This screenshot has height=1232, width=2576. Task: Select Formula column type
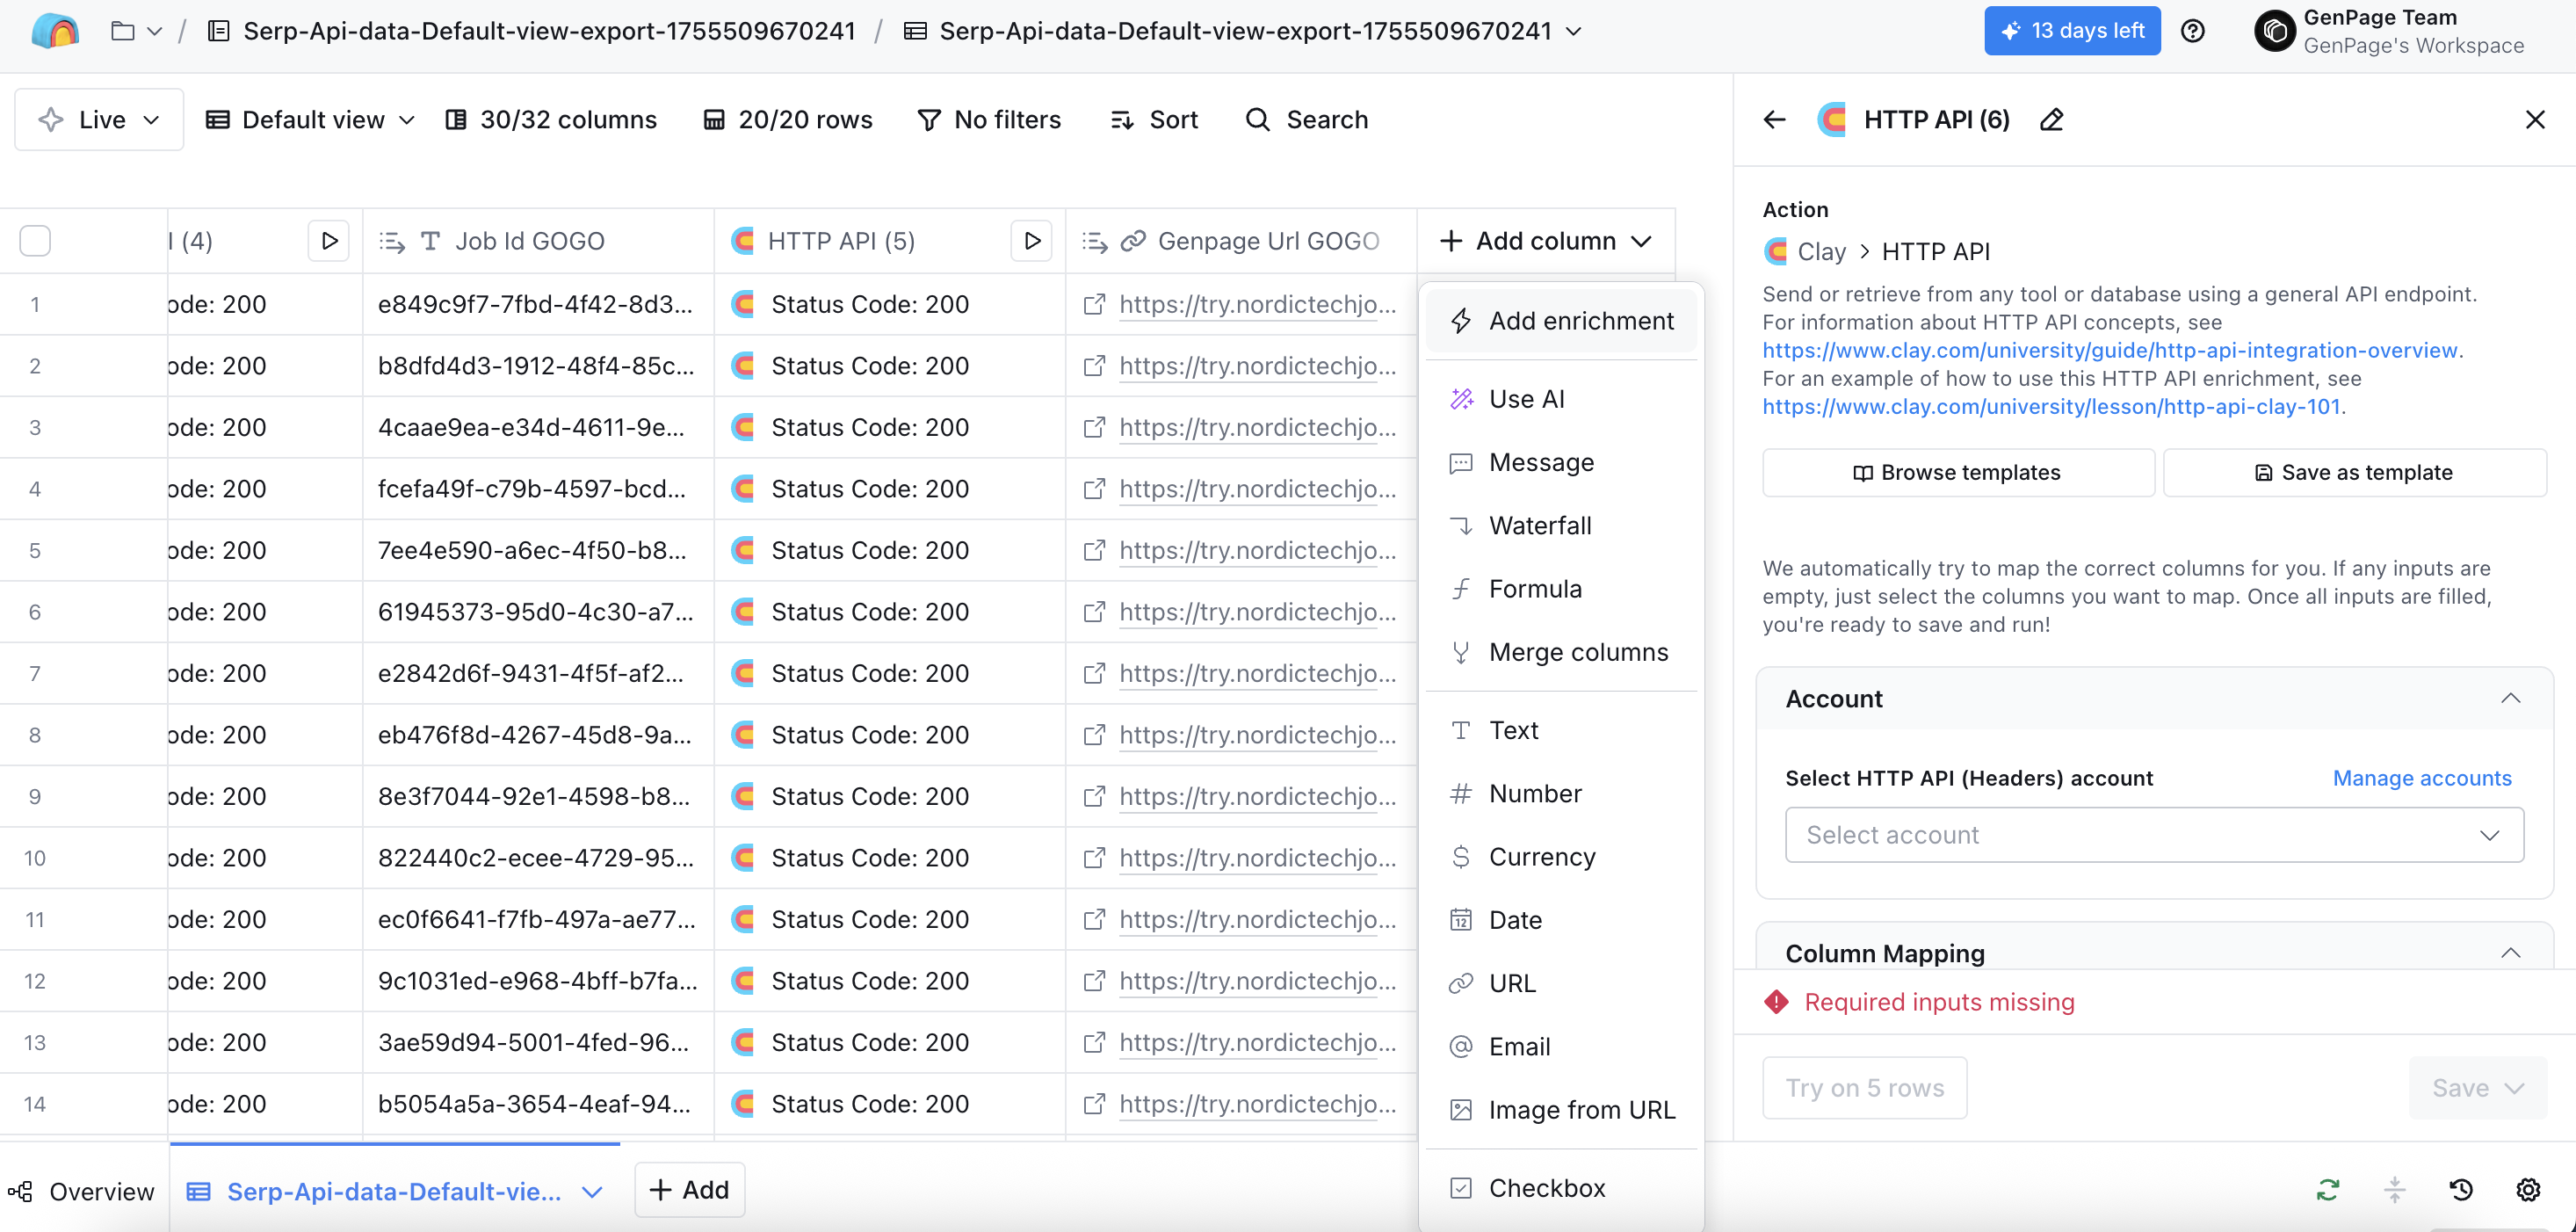1561,589
